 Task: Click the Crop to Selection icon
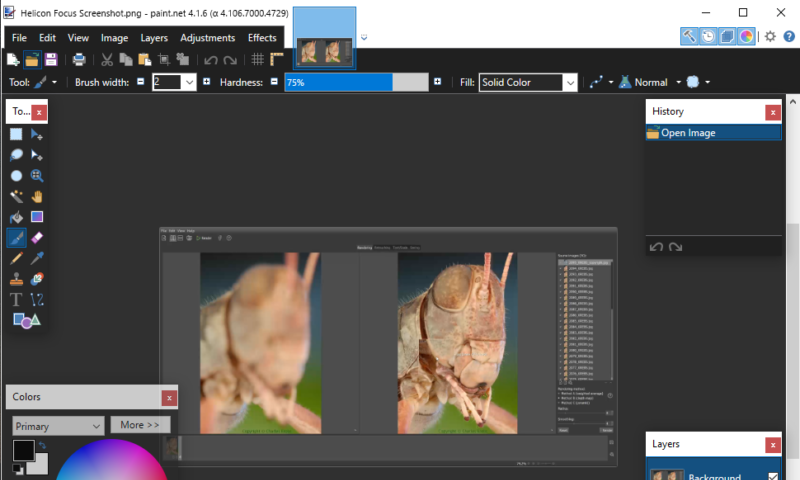pos(164,60)
